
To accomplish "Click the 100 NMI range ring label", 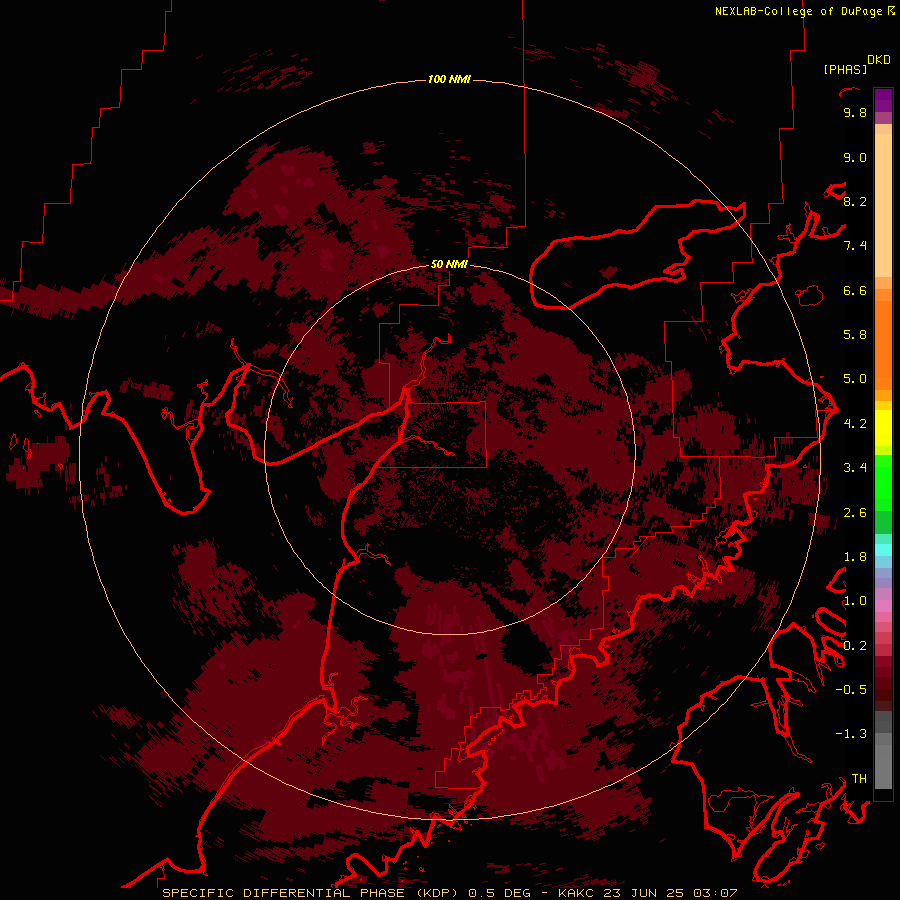I will coord(449,79).
